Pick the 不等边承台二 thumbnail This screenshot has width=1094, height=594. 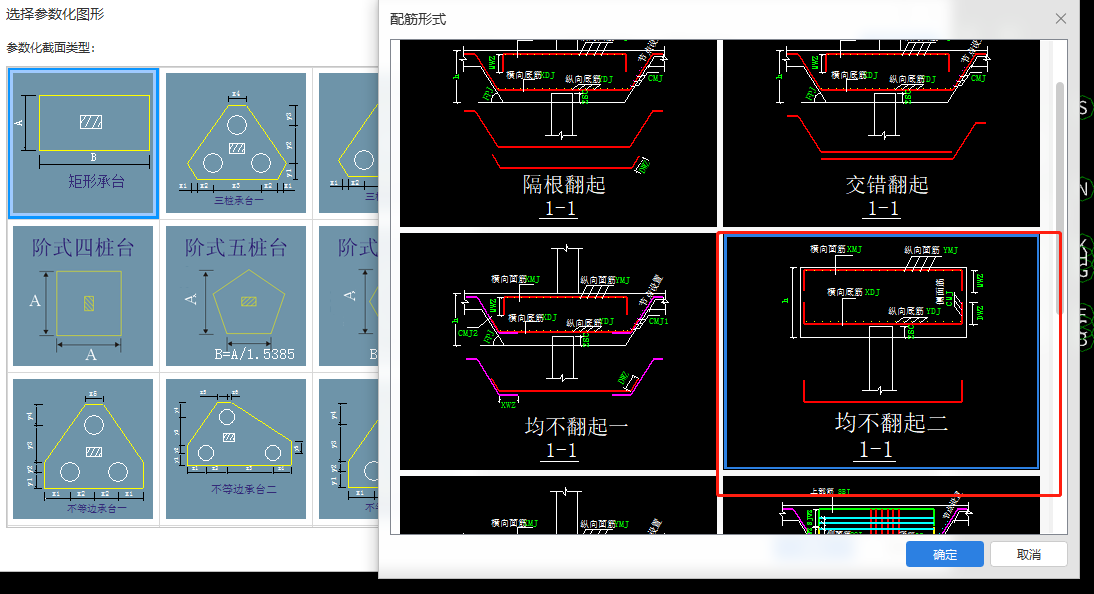(236, 449)
